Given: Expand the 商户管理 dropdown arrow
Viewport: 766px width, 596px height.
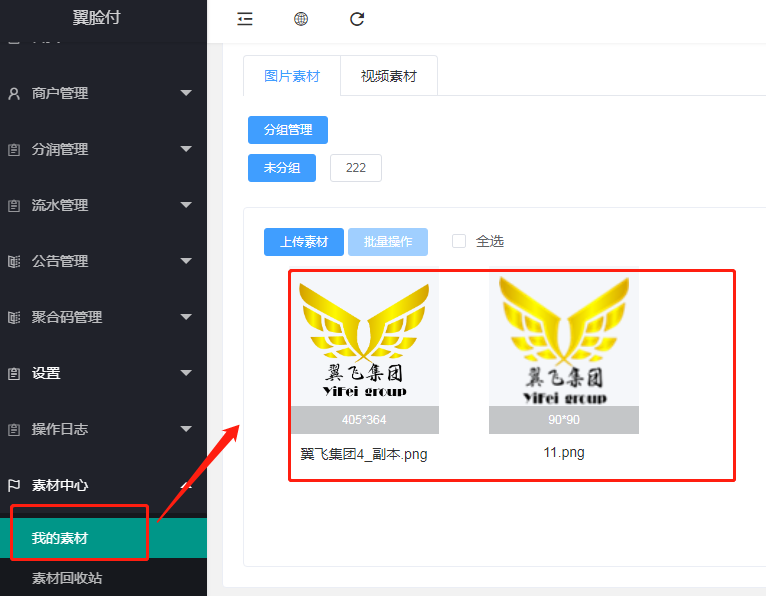Looking at the screenshot, I should coord(186,93).
